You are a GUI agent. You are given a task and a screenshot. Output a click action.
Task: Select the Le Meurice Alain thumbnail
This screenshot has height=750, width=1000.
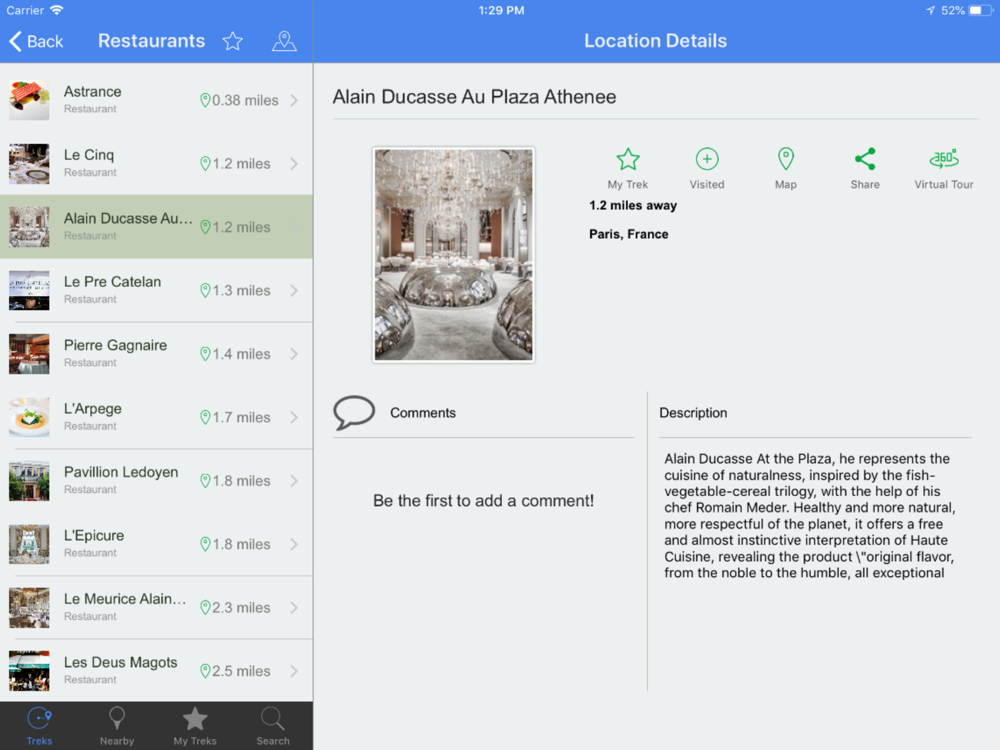tap(29, 608)
